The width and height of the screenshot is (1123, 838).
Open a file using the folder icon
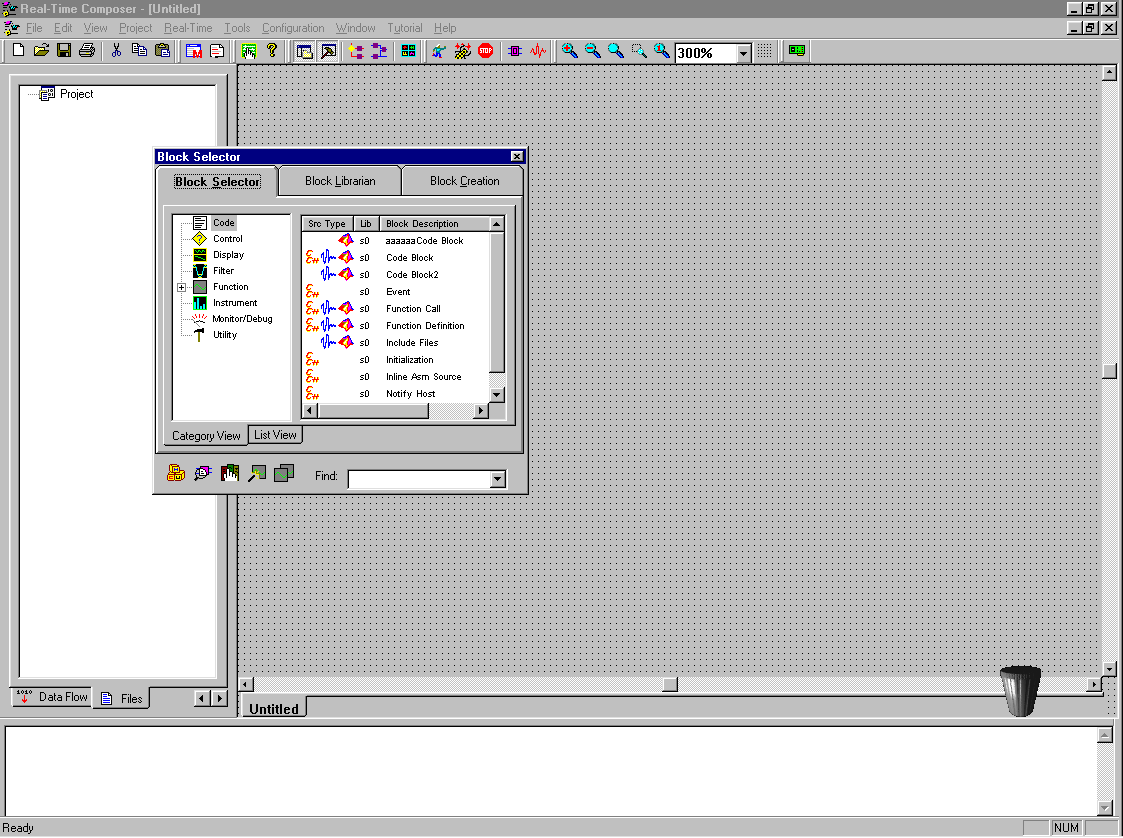tap(42, 51)
